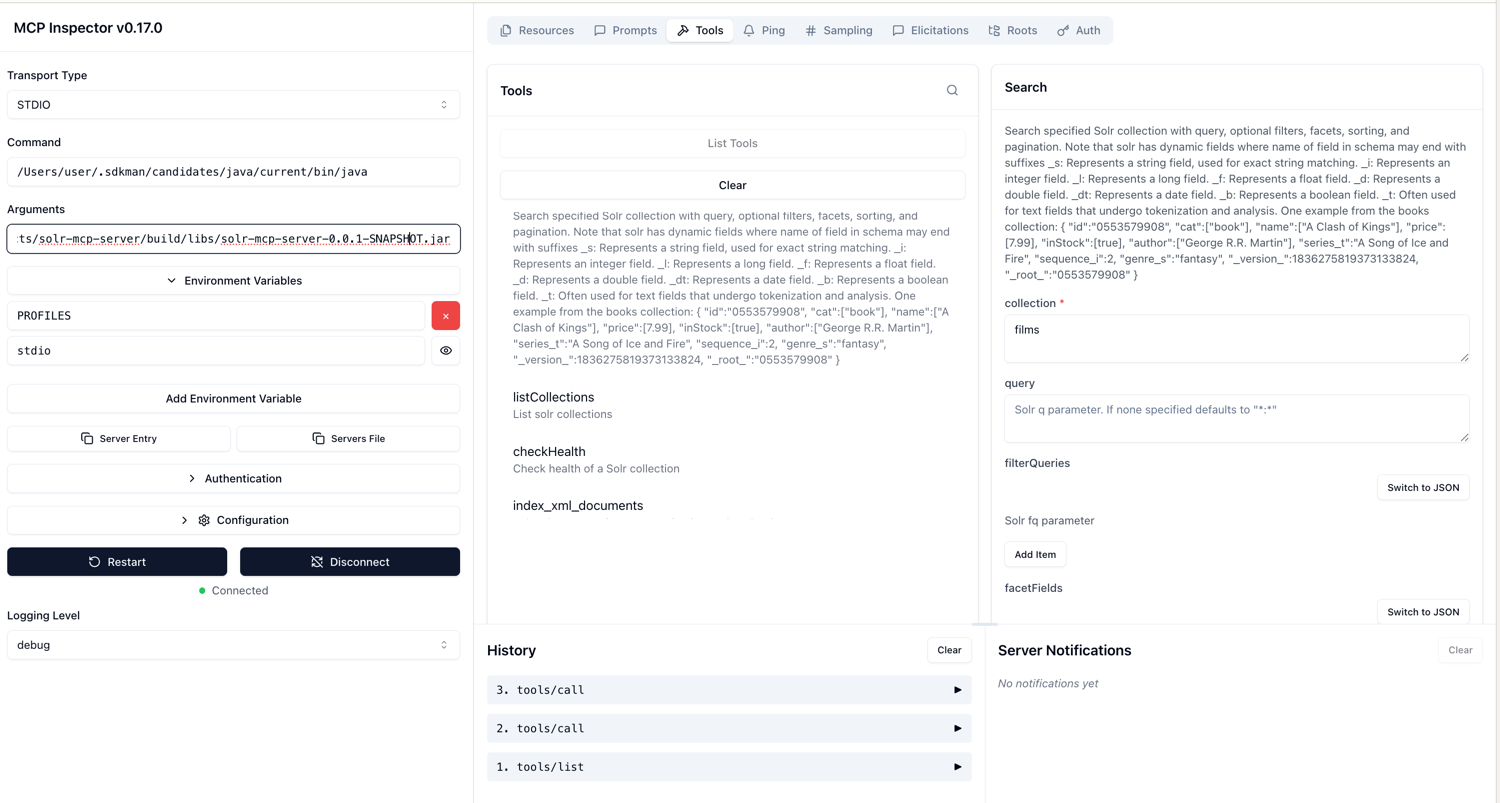Switch facetFields to JSON

click(x=1422, y=612)
